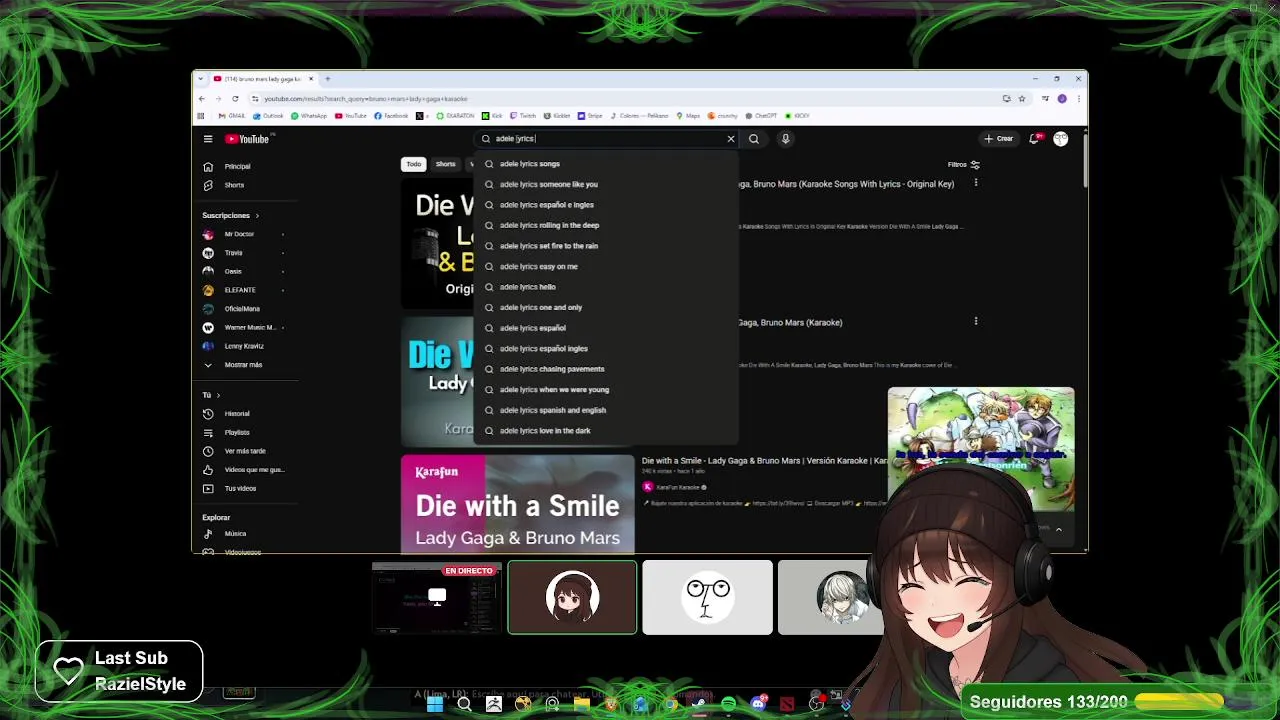Open more options for first video result
Viewport: 1280px width, 720px height.
click(x=976, y=183)
